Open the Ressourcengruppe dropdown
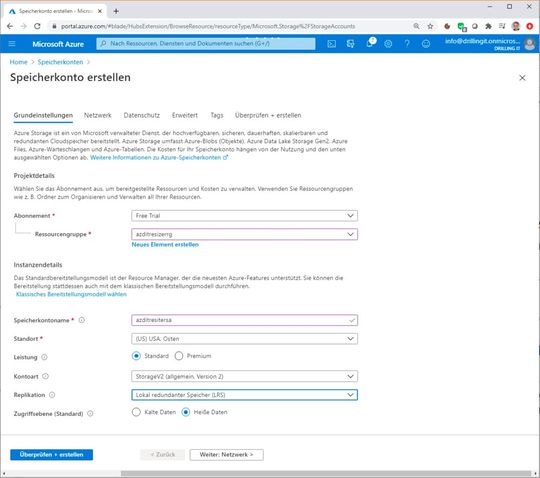The height and width of the screenshot is (478, 540). click(245, 234)
